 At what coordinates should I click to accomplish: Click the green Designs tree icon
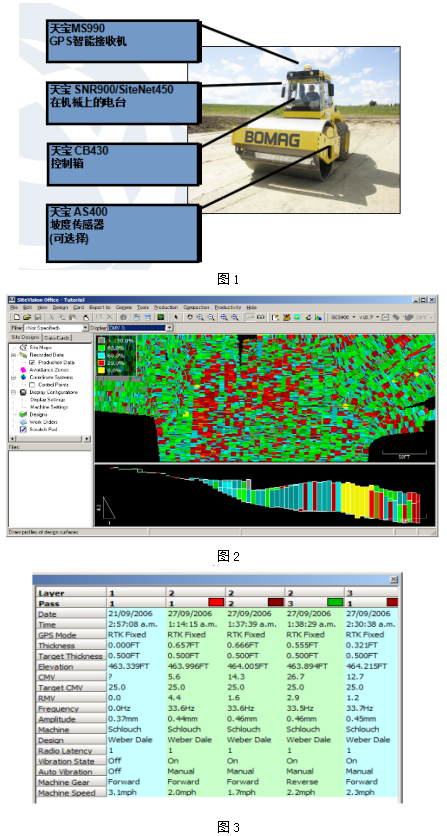point(23,414)
